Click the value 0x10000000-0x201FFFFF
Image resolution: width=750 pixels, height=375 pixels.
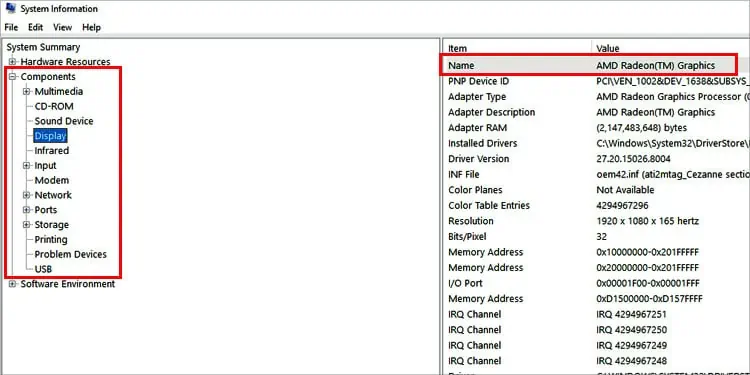click(x=647, y=252)
